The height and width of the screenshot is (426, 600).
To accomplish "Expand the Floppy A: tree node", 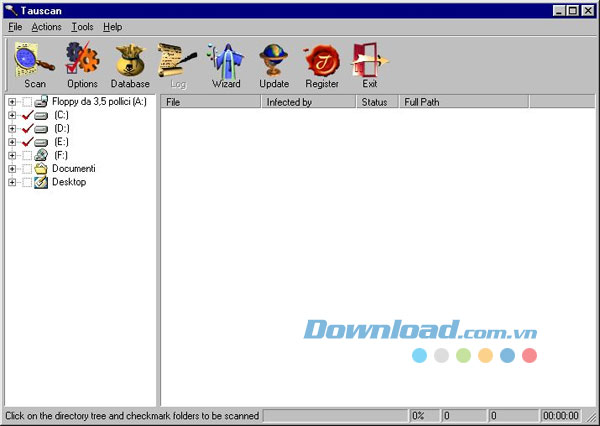I will coord(12,102).
